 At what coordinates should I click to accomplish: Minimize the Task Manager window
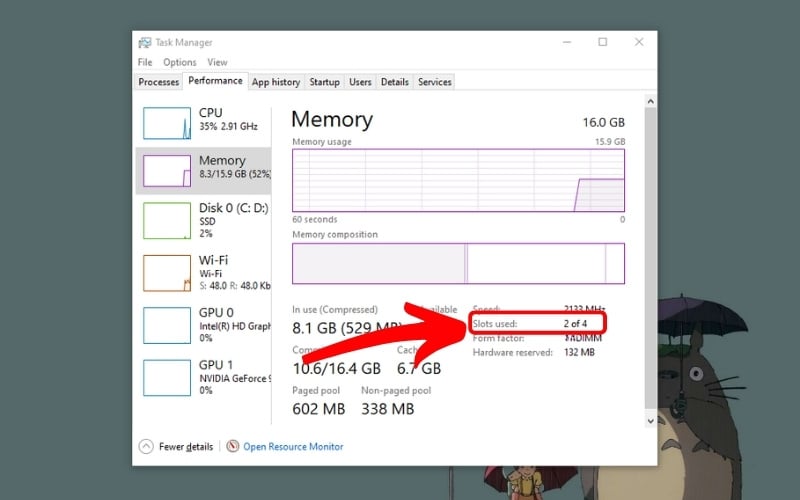(x=567, y=42)
